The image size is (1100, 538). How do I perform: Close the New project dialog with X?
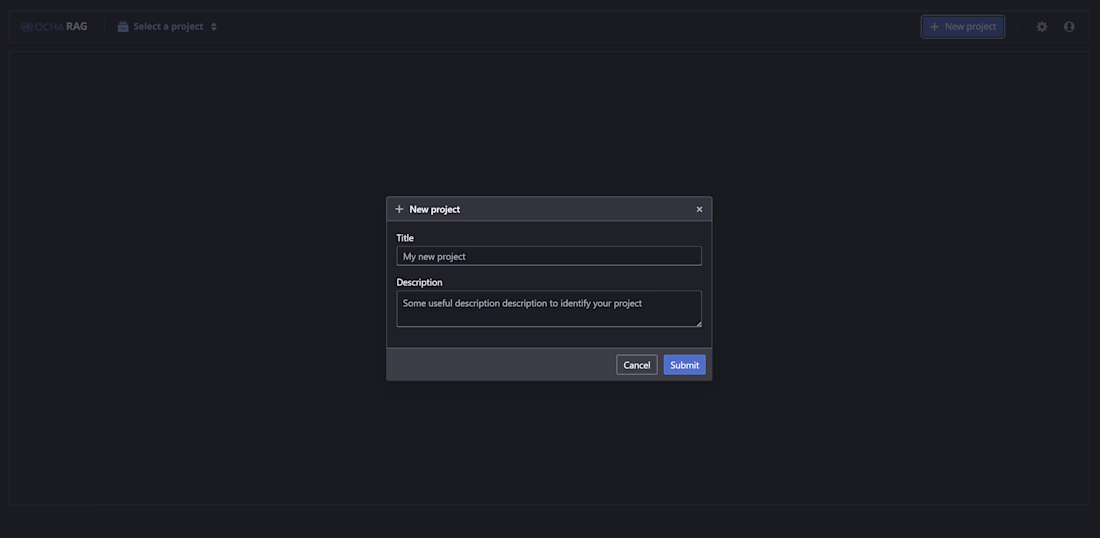tap(699, 209)
